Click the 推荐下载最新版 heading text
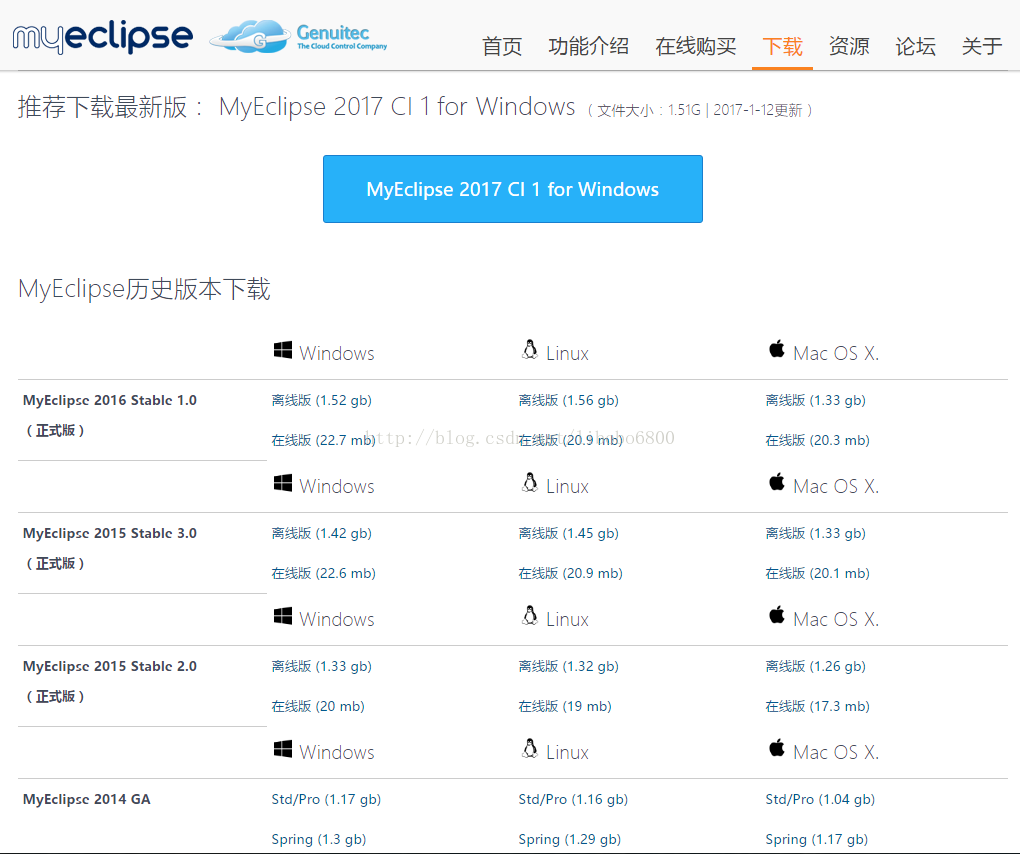 pyautogui.click(x=102, y=107)
